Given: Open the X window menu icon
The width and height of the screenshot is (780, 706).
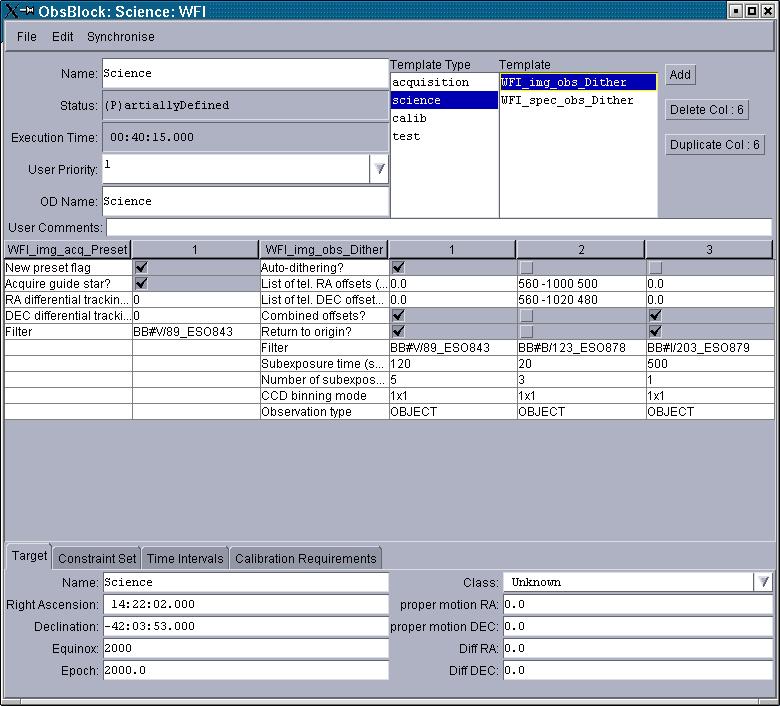Looking at the screenshot, I should [x=11, y=10].
